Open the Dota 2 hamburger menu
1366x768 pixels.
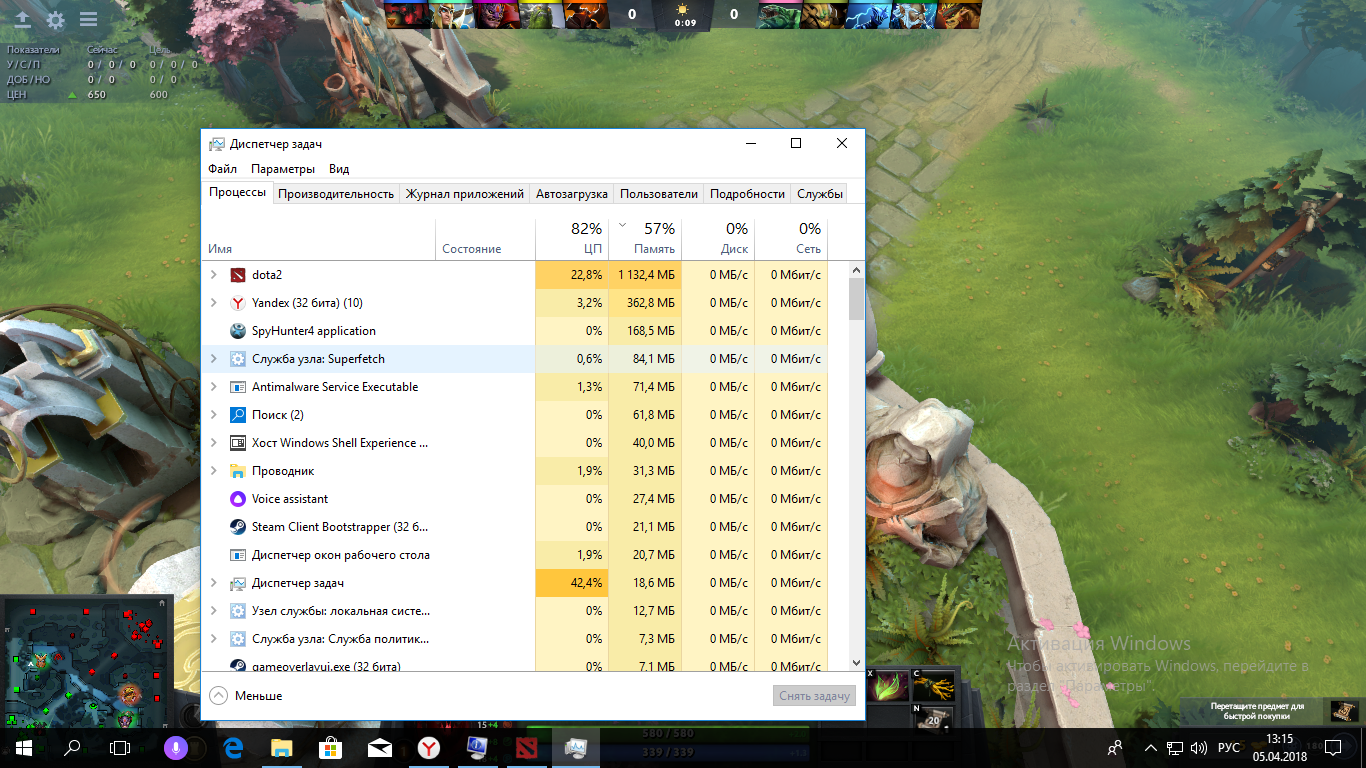88,20
